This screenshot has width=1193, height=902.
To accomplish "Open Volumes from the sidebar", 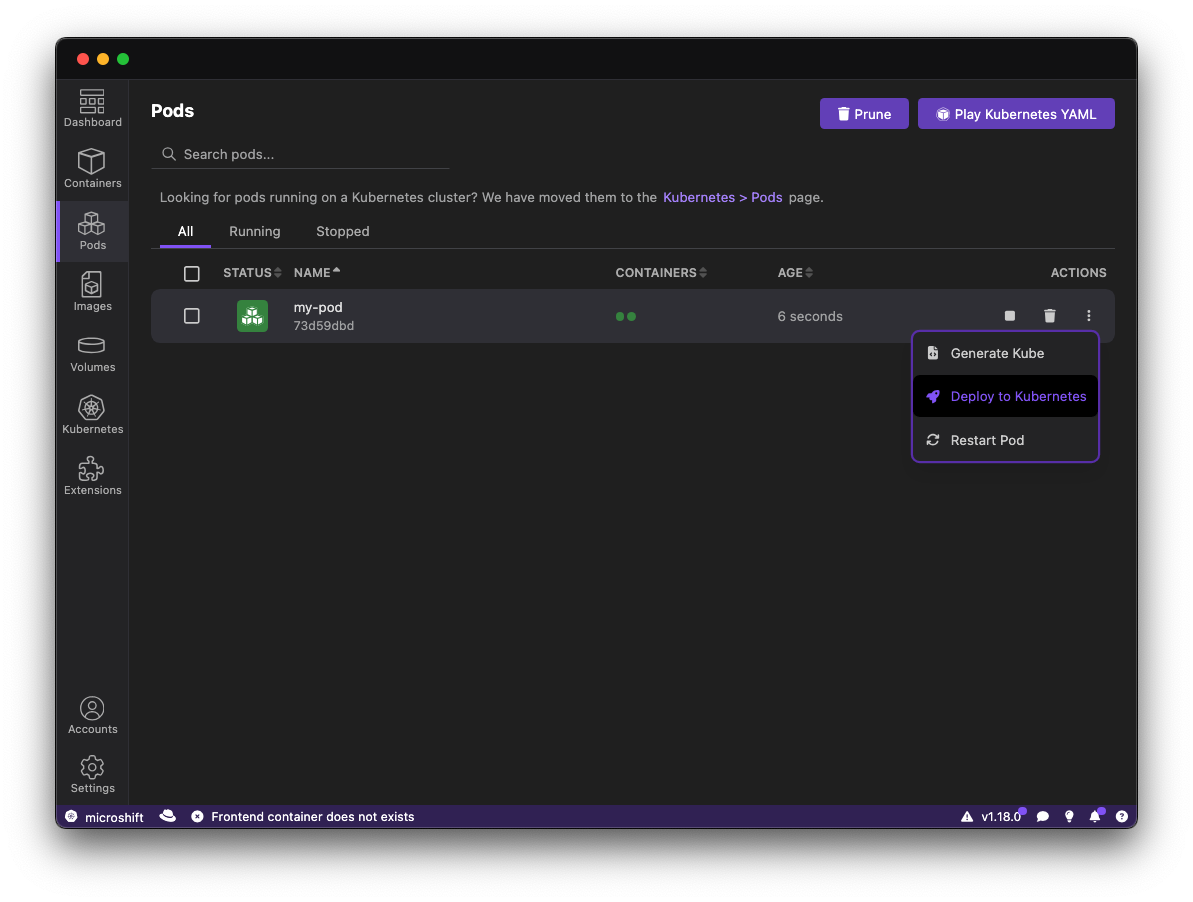I will pyautogui.click(x=92, y=353).
